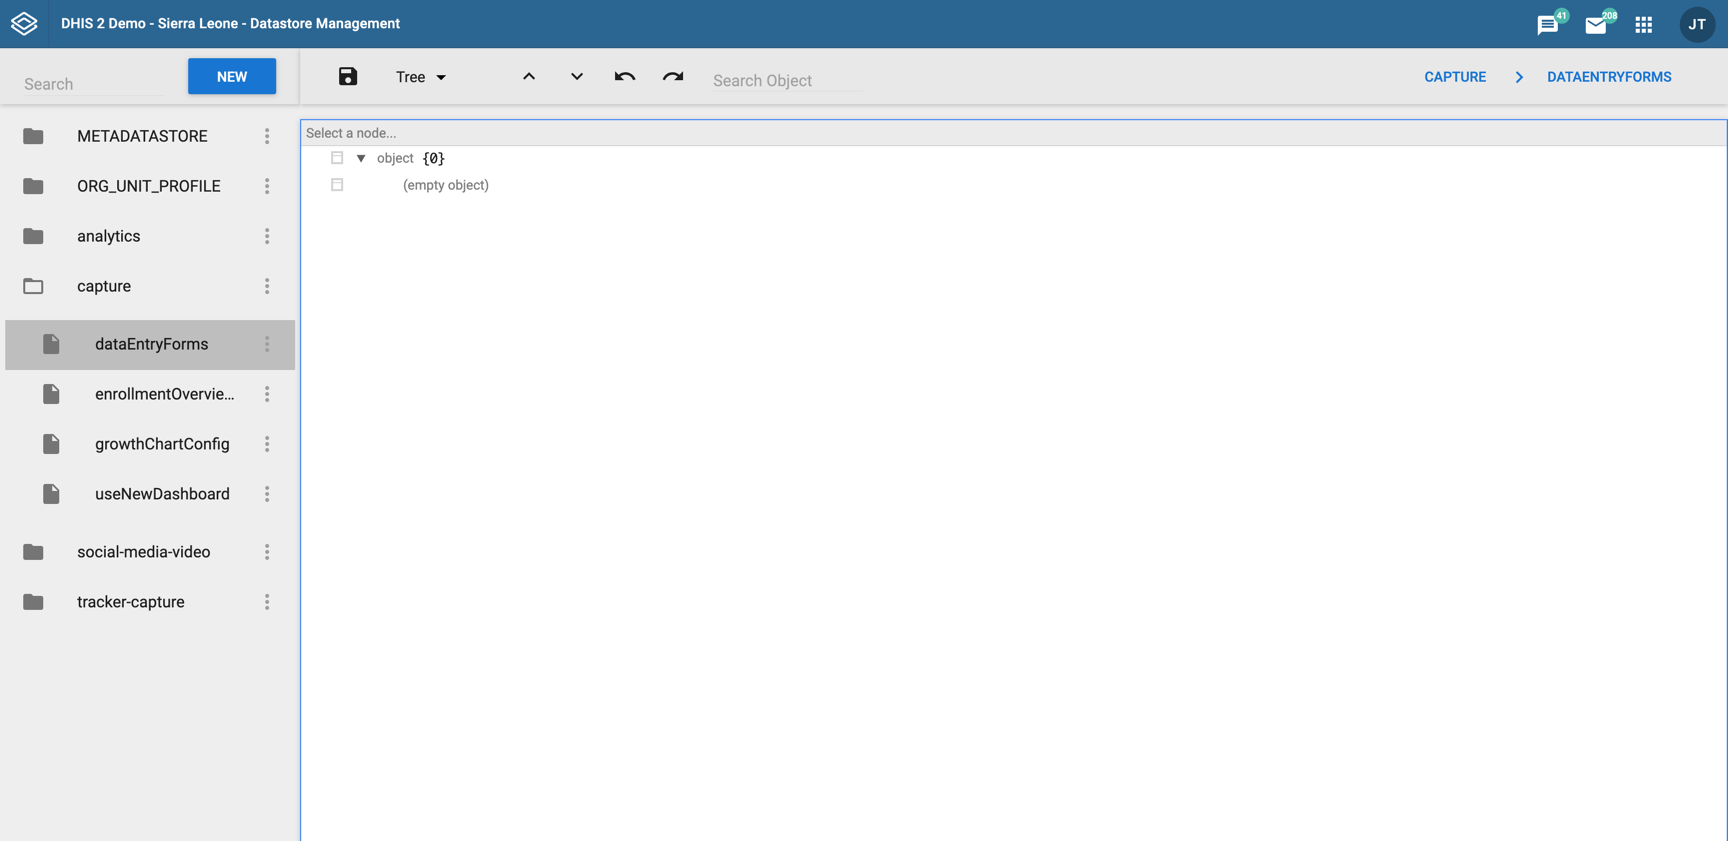Open the messages mail icon
Image resolution: width=1728 pixels, height=841 pixels.
[x=1596, y=25]
